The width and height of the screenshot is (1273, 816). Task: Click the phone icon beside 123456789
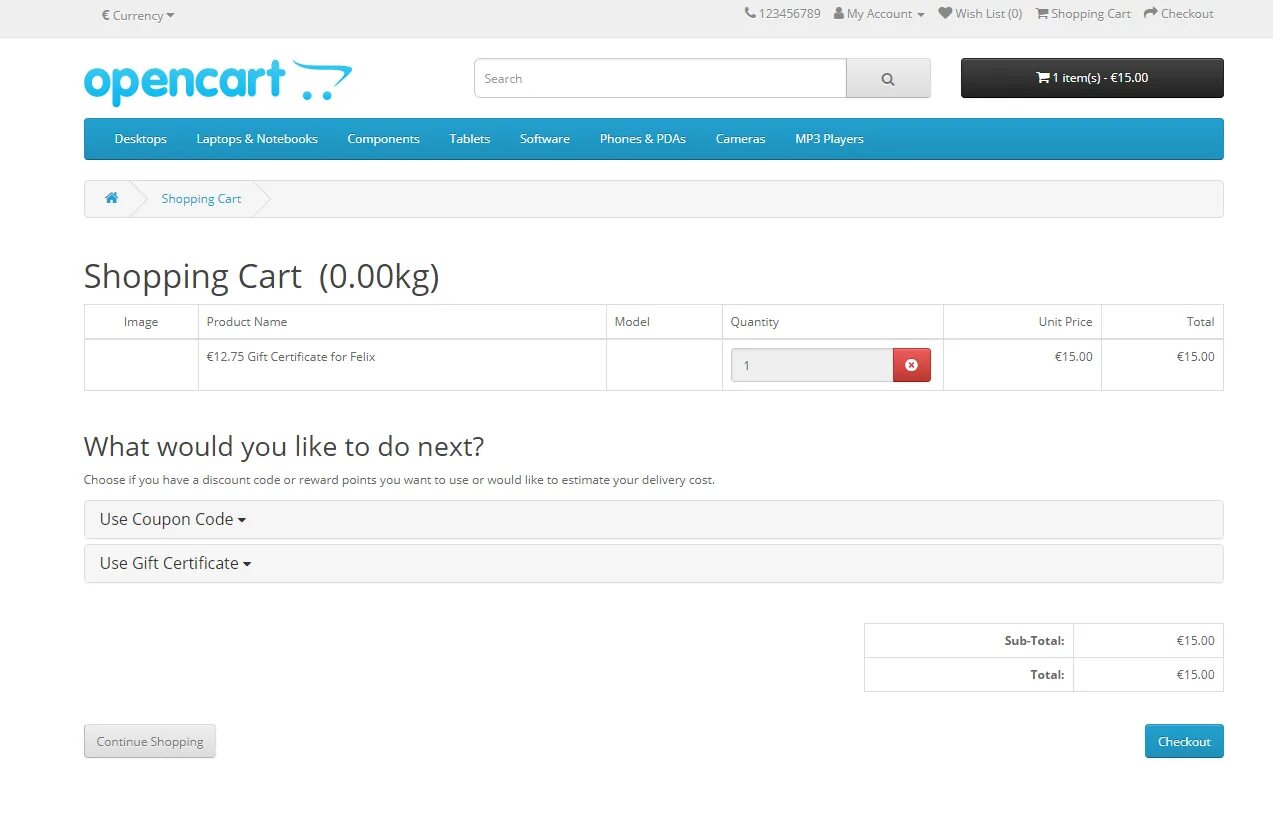pos(750,13)
